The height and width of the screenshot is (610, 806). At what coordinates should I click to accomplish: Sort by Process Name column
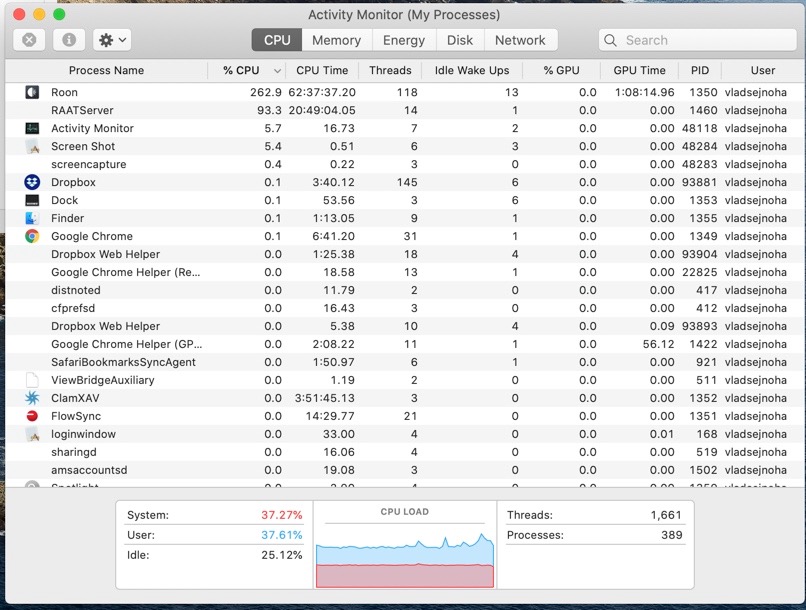[106, 70]
